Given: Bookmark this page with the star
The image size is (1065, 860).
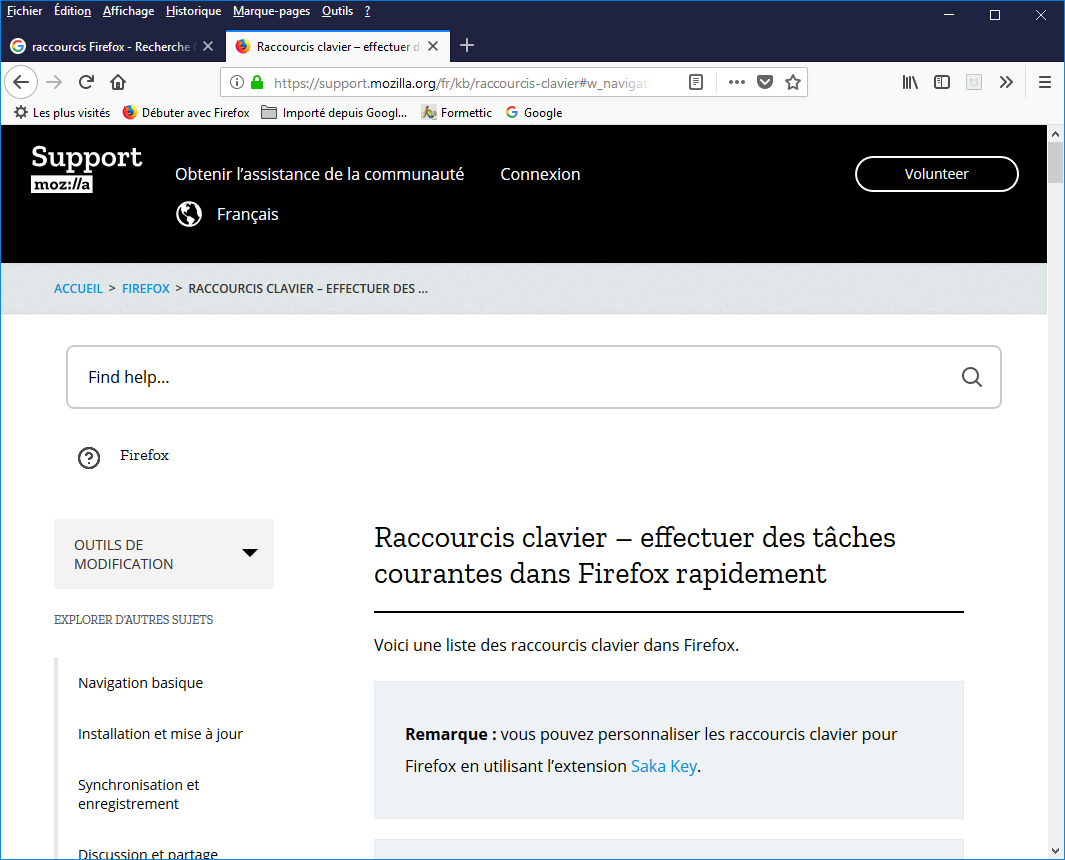Looking at the screenshot, I should 793,82.
